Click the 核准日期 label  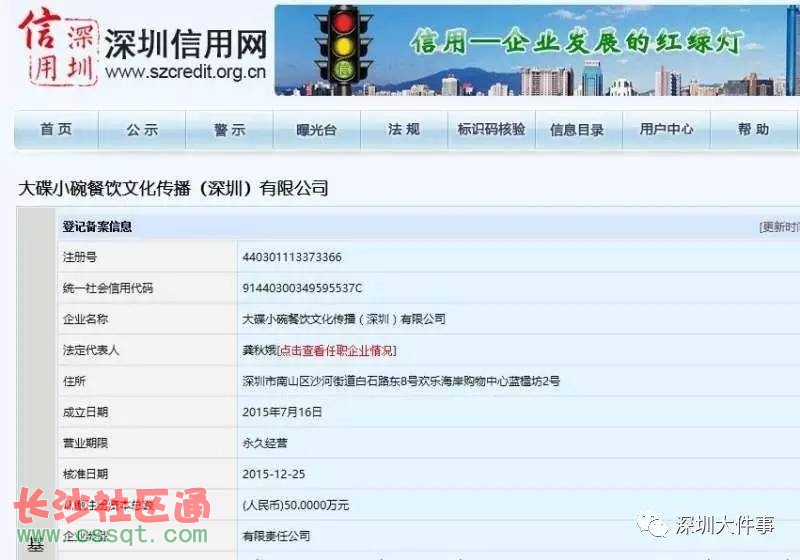[85, 474]
